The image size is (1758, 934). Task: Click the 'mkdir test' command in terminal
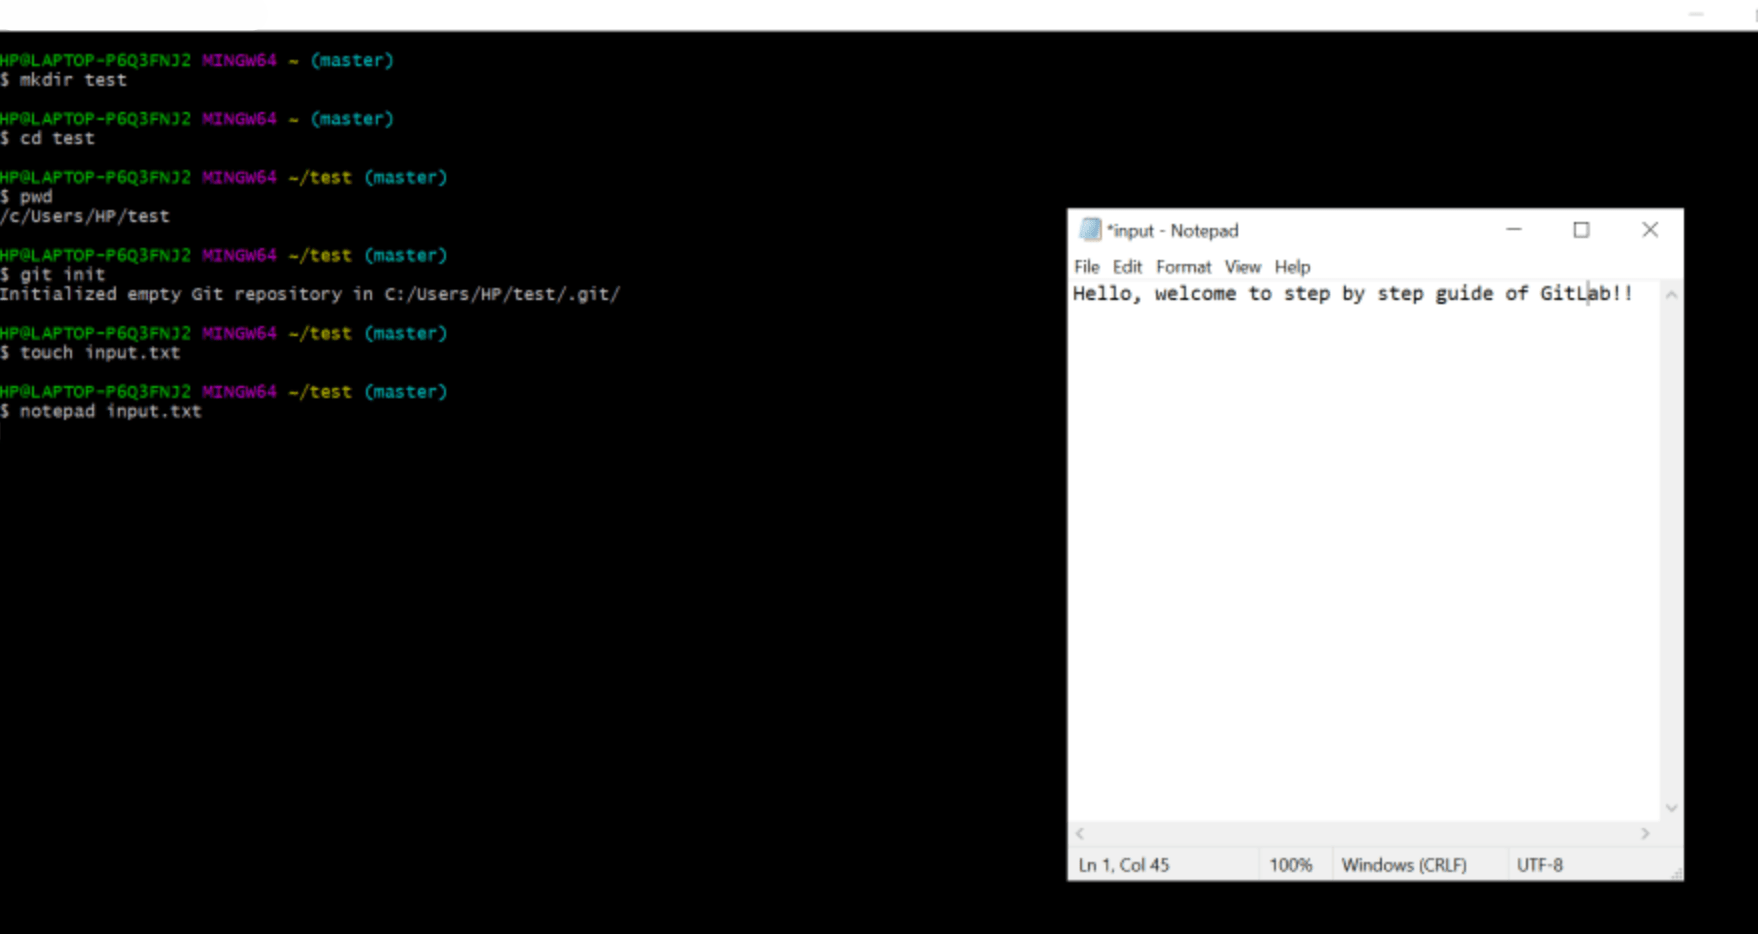(x=72, y=80)
